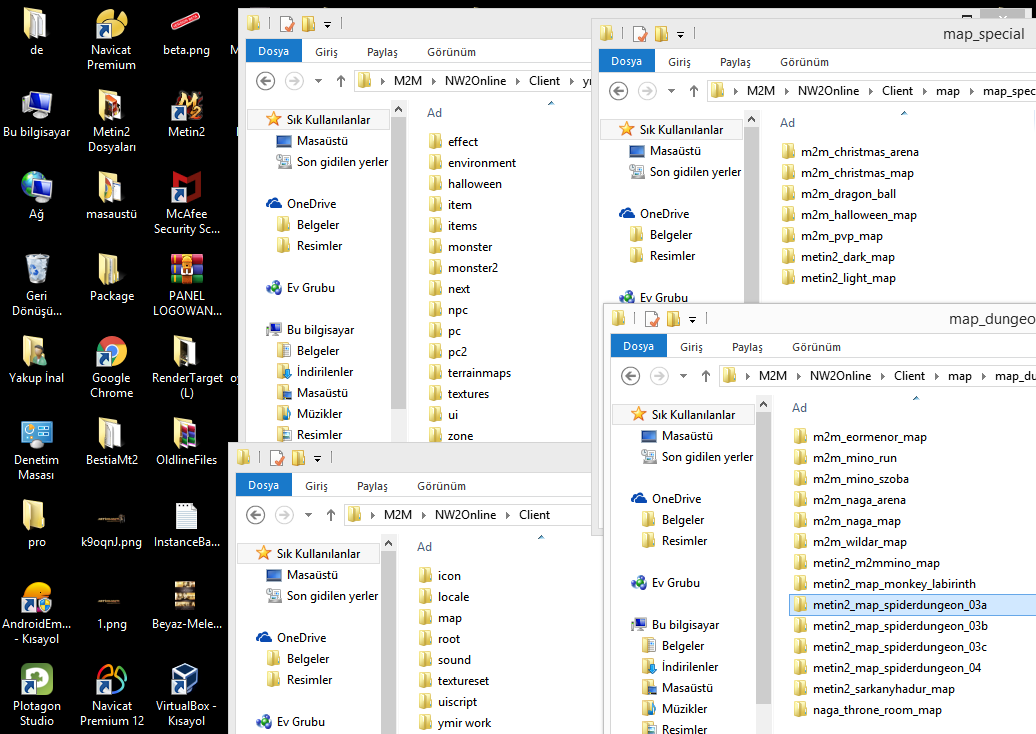Launch the Metin2 desktop icon

pyautogui.click(x=186, y=114)
